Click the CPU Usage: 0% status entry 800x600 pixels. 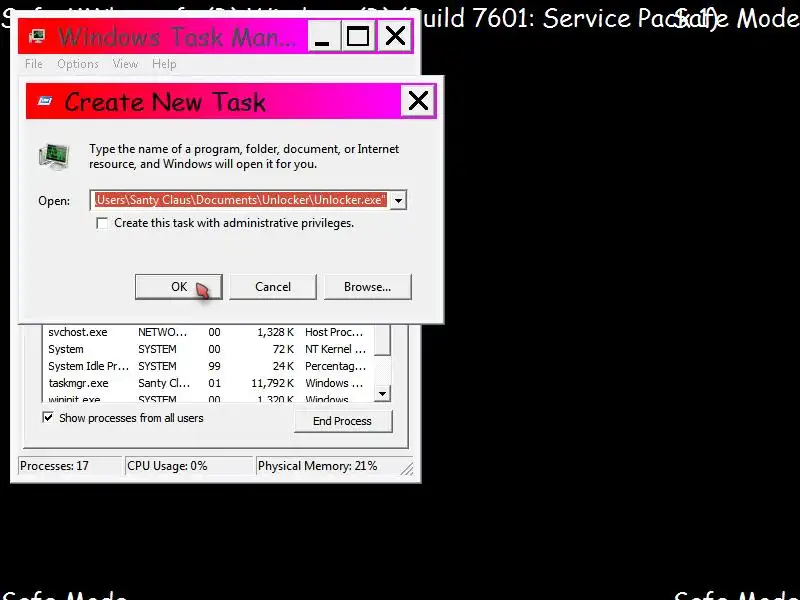(x=189, y=466)
